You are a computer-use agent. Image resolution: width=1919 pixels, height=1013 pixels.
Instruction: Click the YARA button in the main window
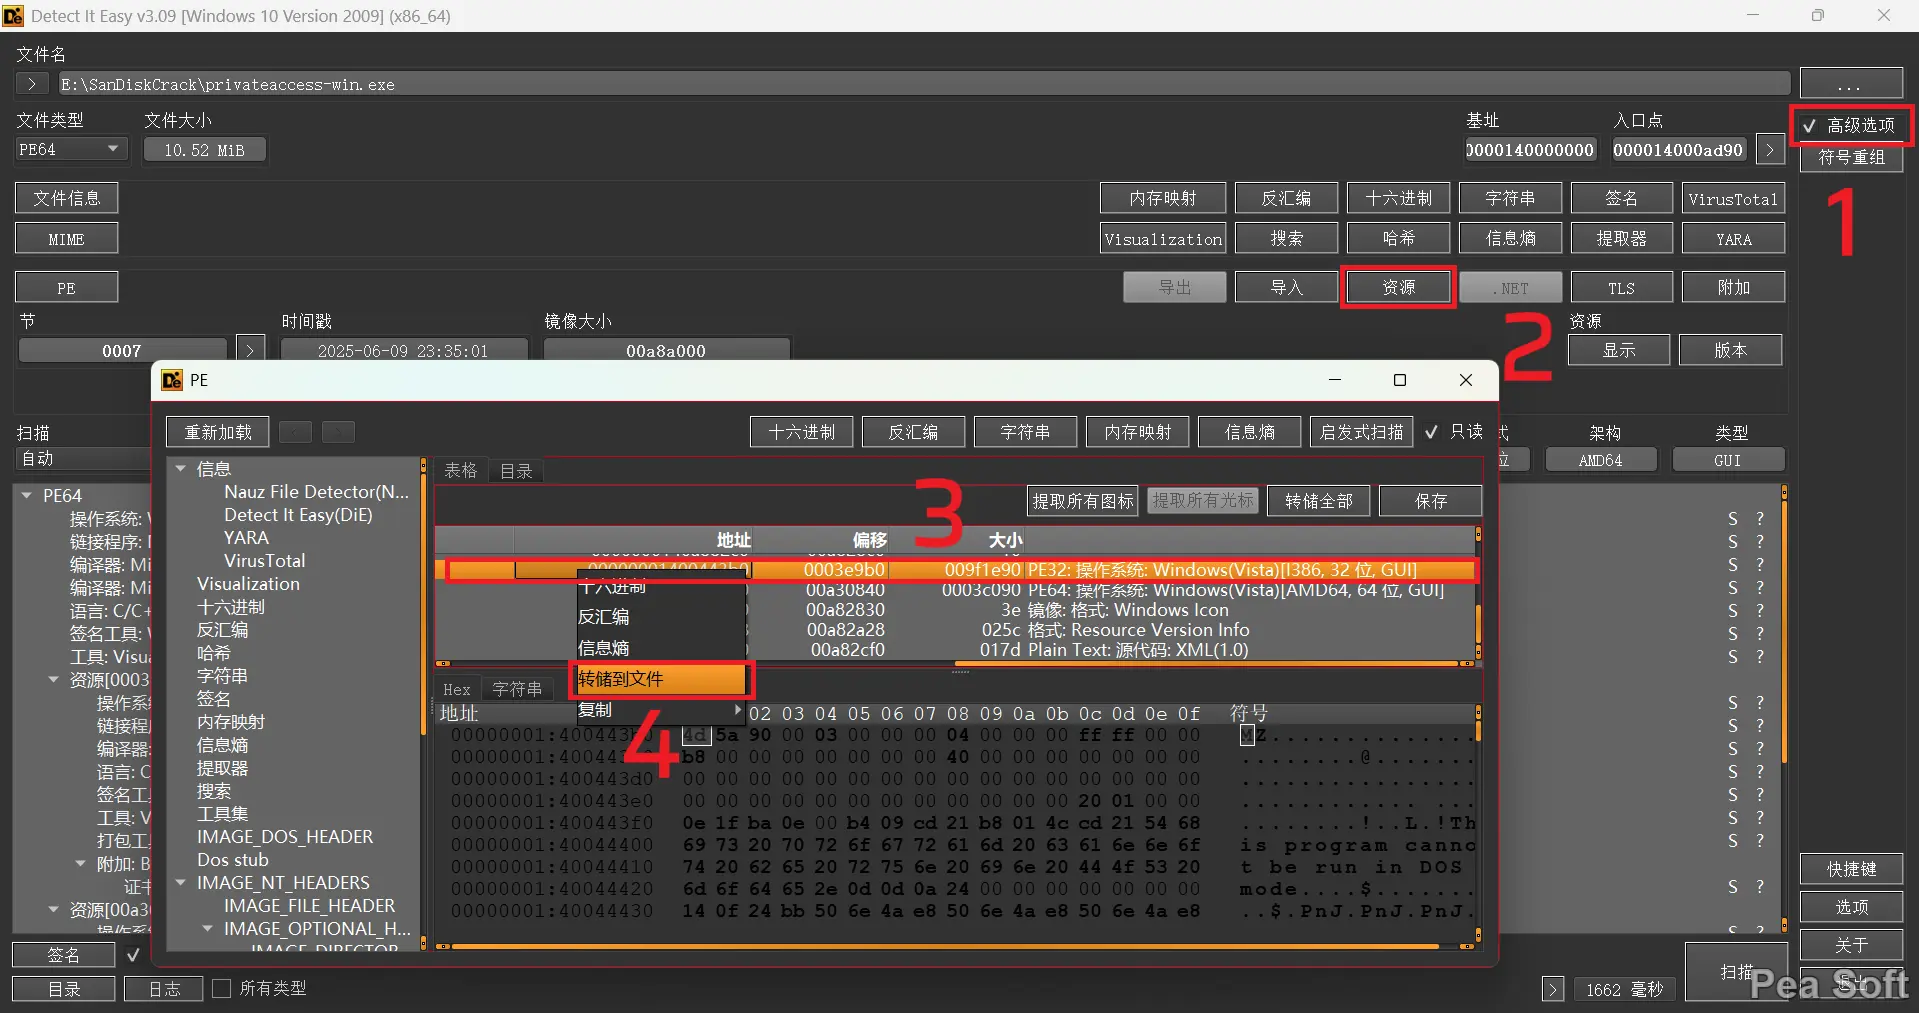[1733, 239]
